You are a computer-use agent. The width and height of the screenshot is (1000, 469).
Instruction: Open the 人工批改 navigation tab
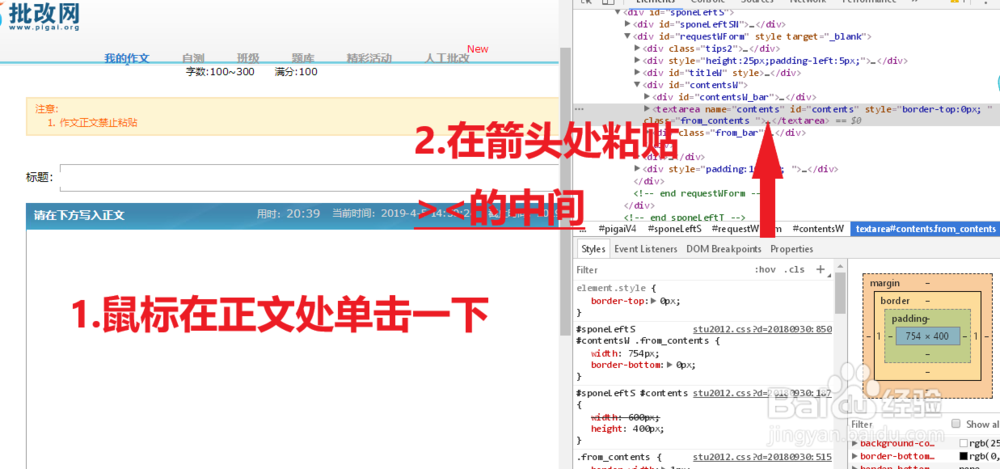[447, 58]
